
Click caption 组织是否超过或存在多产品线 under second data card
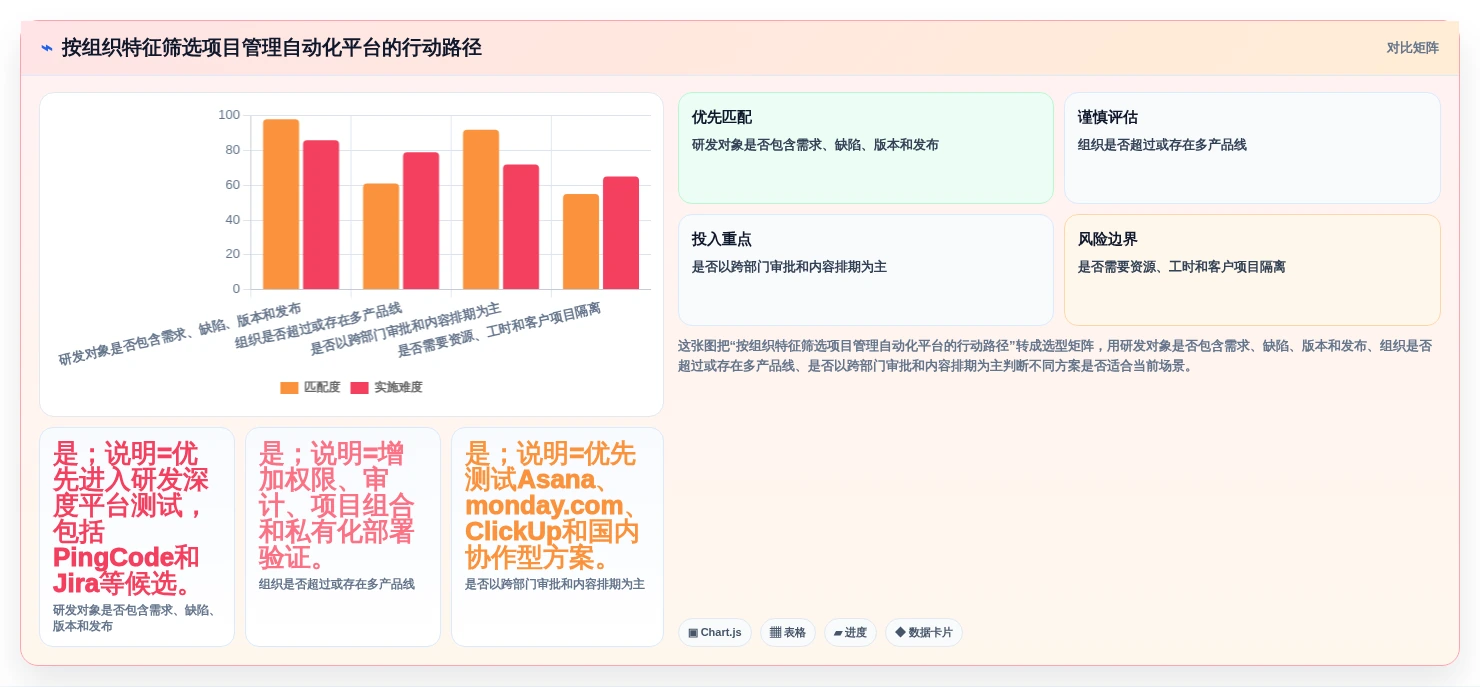click(337, 584)
